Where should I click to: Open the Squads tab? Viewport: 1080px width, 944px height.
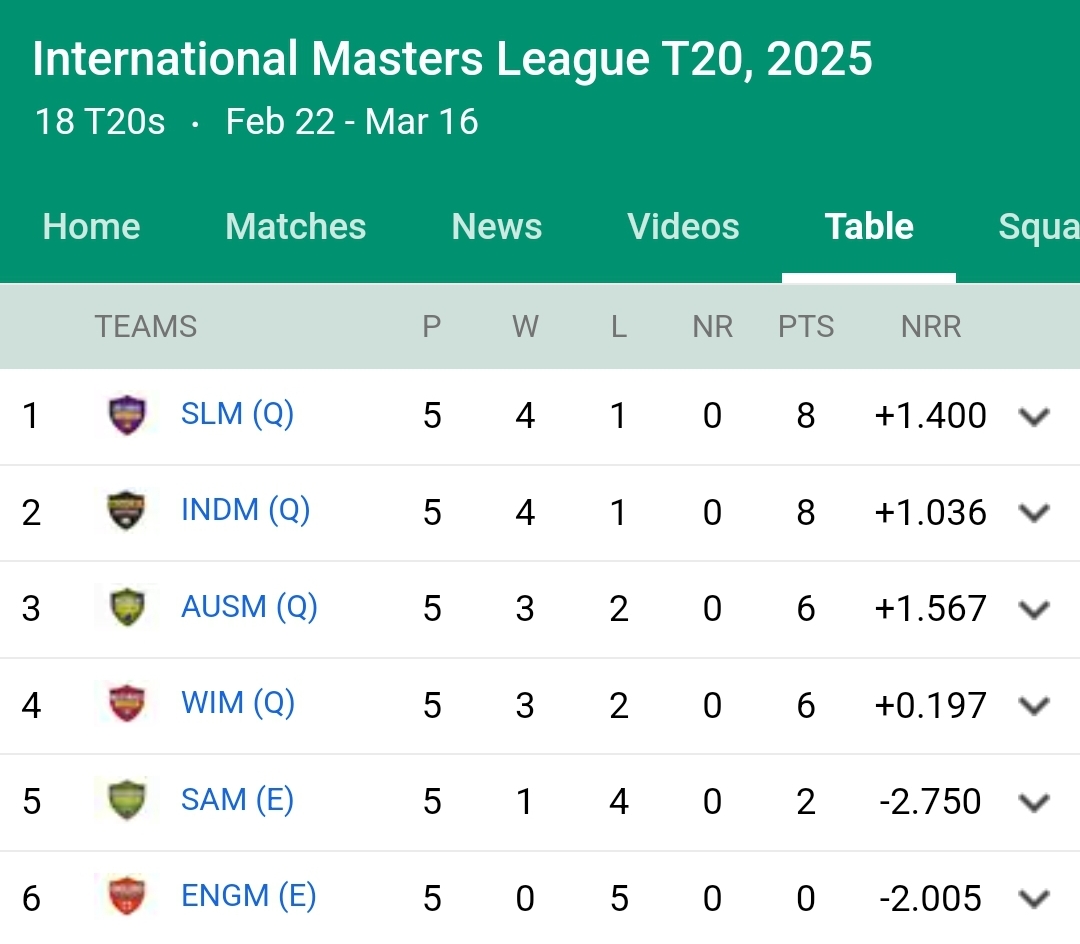point(1039,226)
